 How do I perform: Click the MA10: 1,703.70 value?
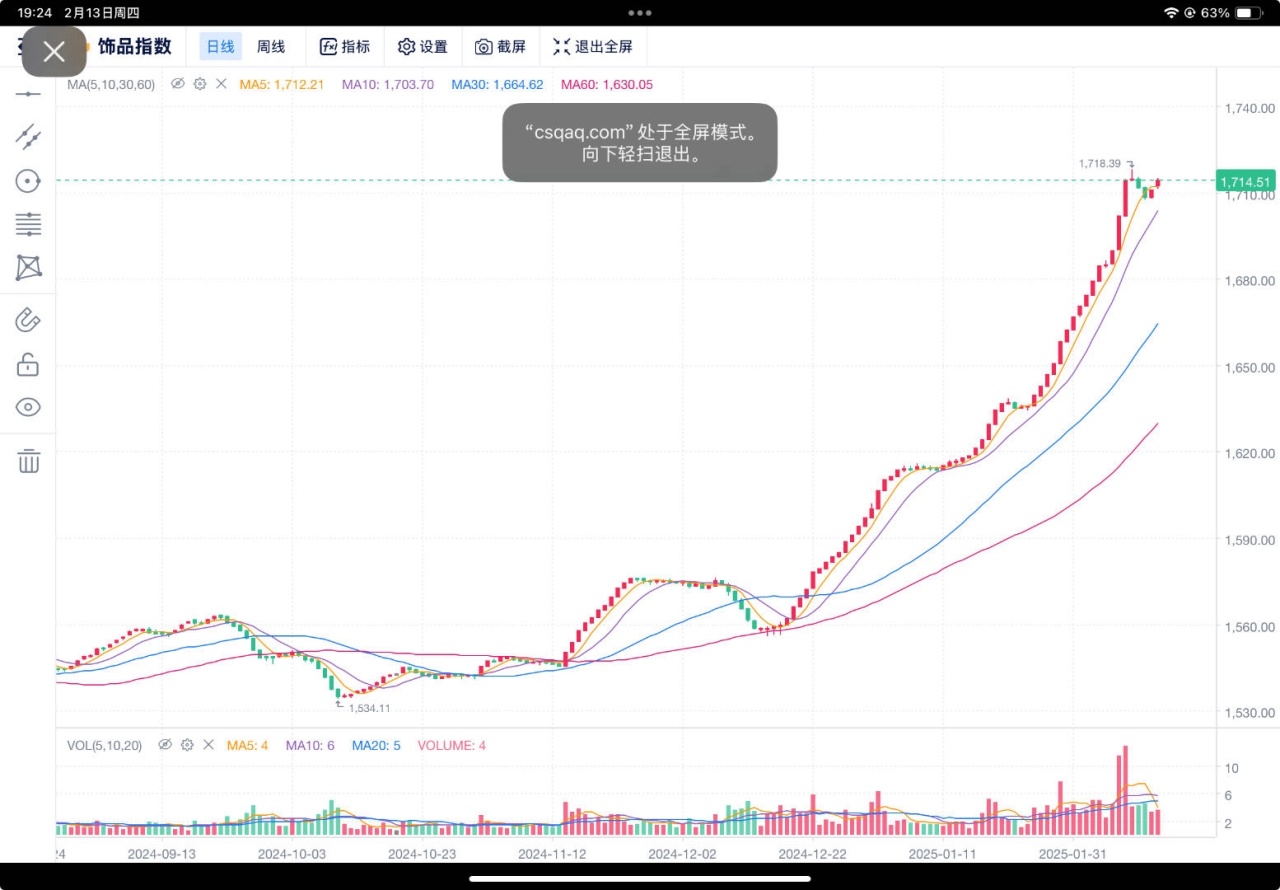(388, 84)
